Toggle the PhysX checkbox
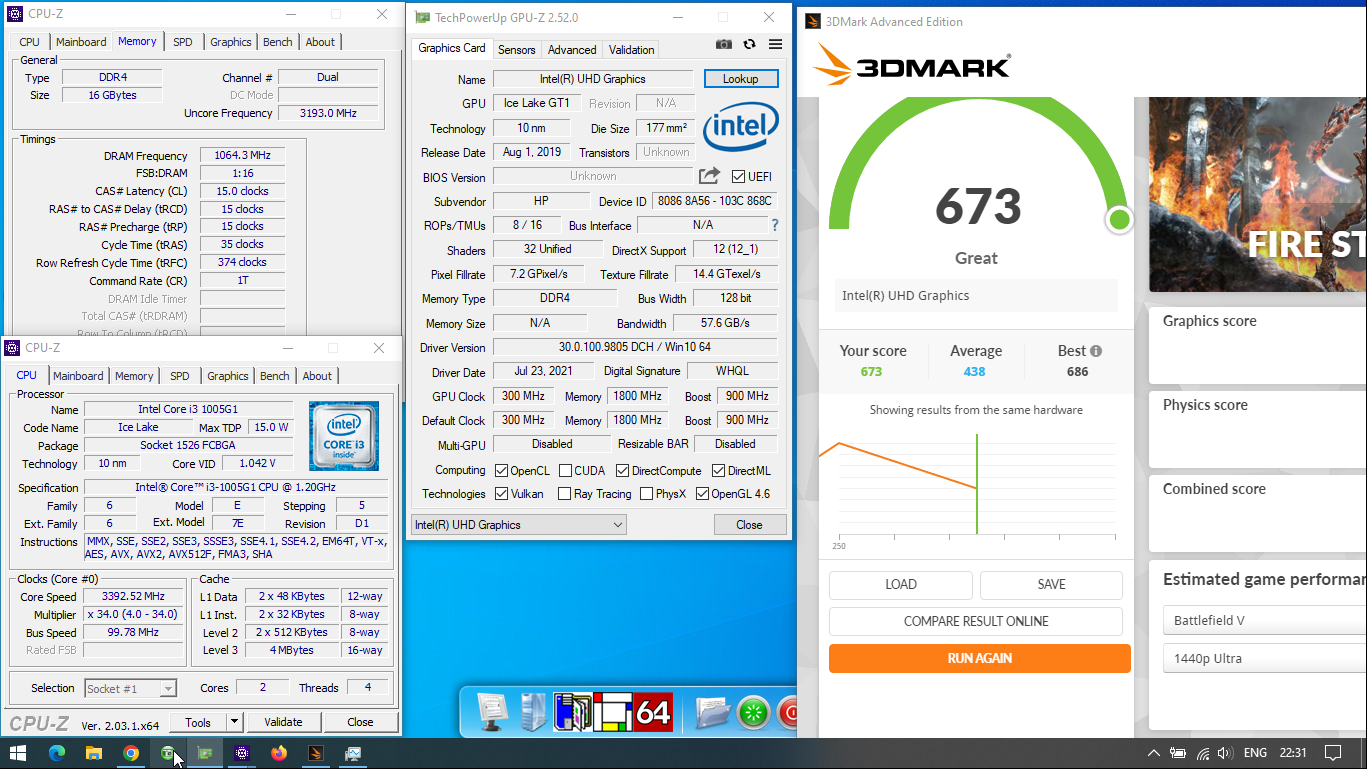The image size is (1367, 769). click(646, 494)
